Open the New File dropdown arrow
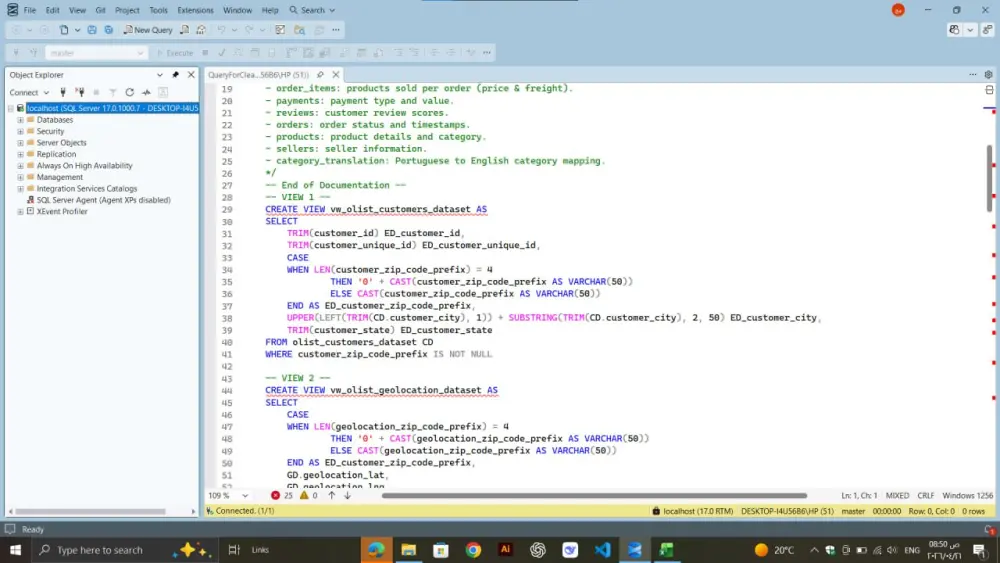Image resolution: width=1000 pixels, height=563 pixels. point(77,30)
